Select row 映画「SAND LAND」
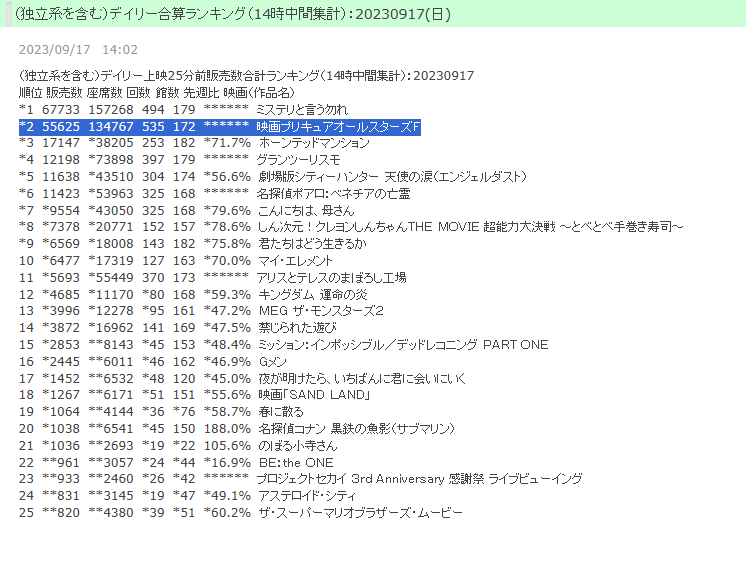This screenshot has height=580, width=746. [195, 394]
